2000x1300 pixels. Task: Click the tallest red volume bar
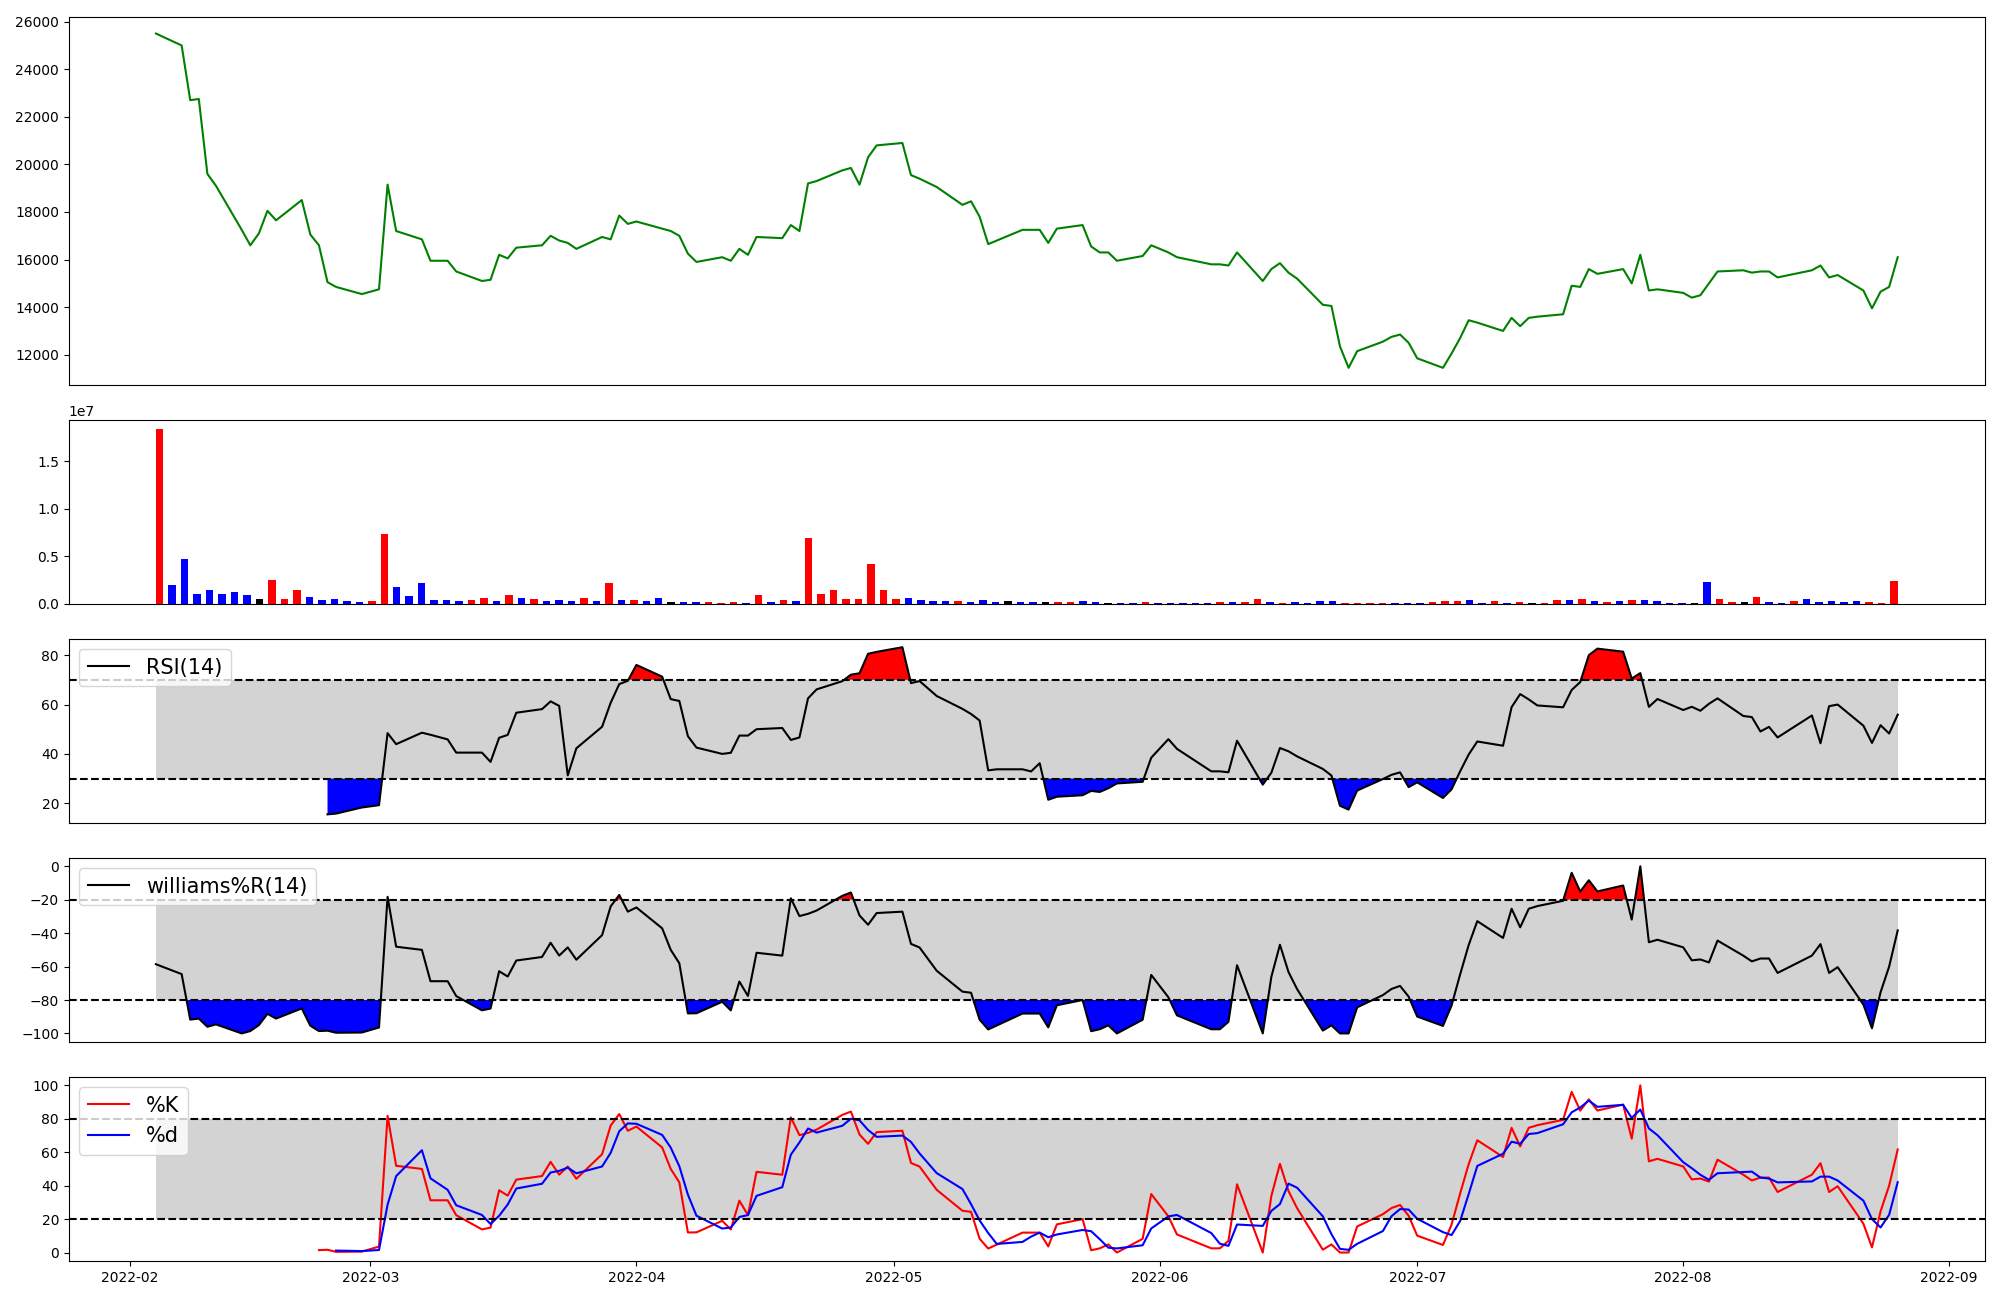coord(159,516)
